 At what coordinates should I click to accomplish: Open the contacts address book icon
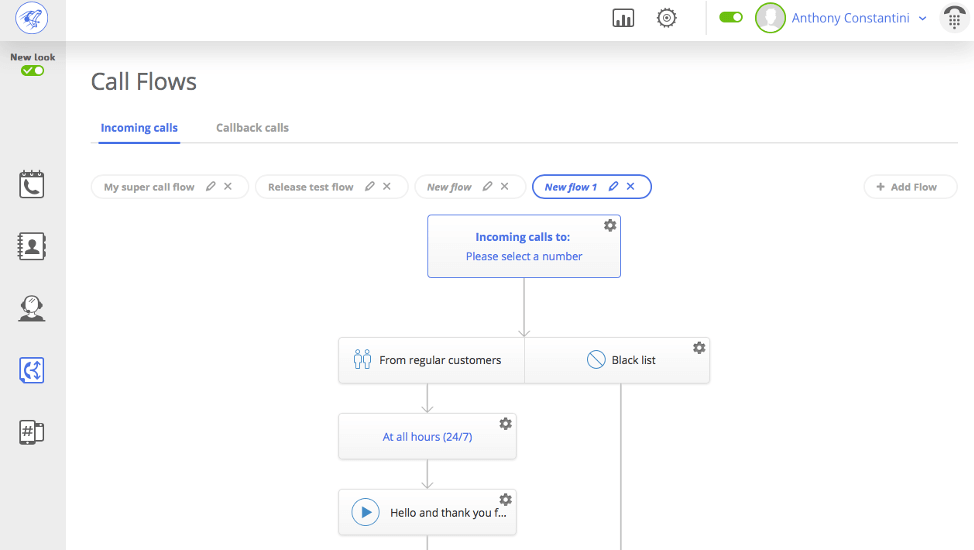tap(32, 246)
